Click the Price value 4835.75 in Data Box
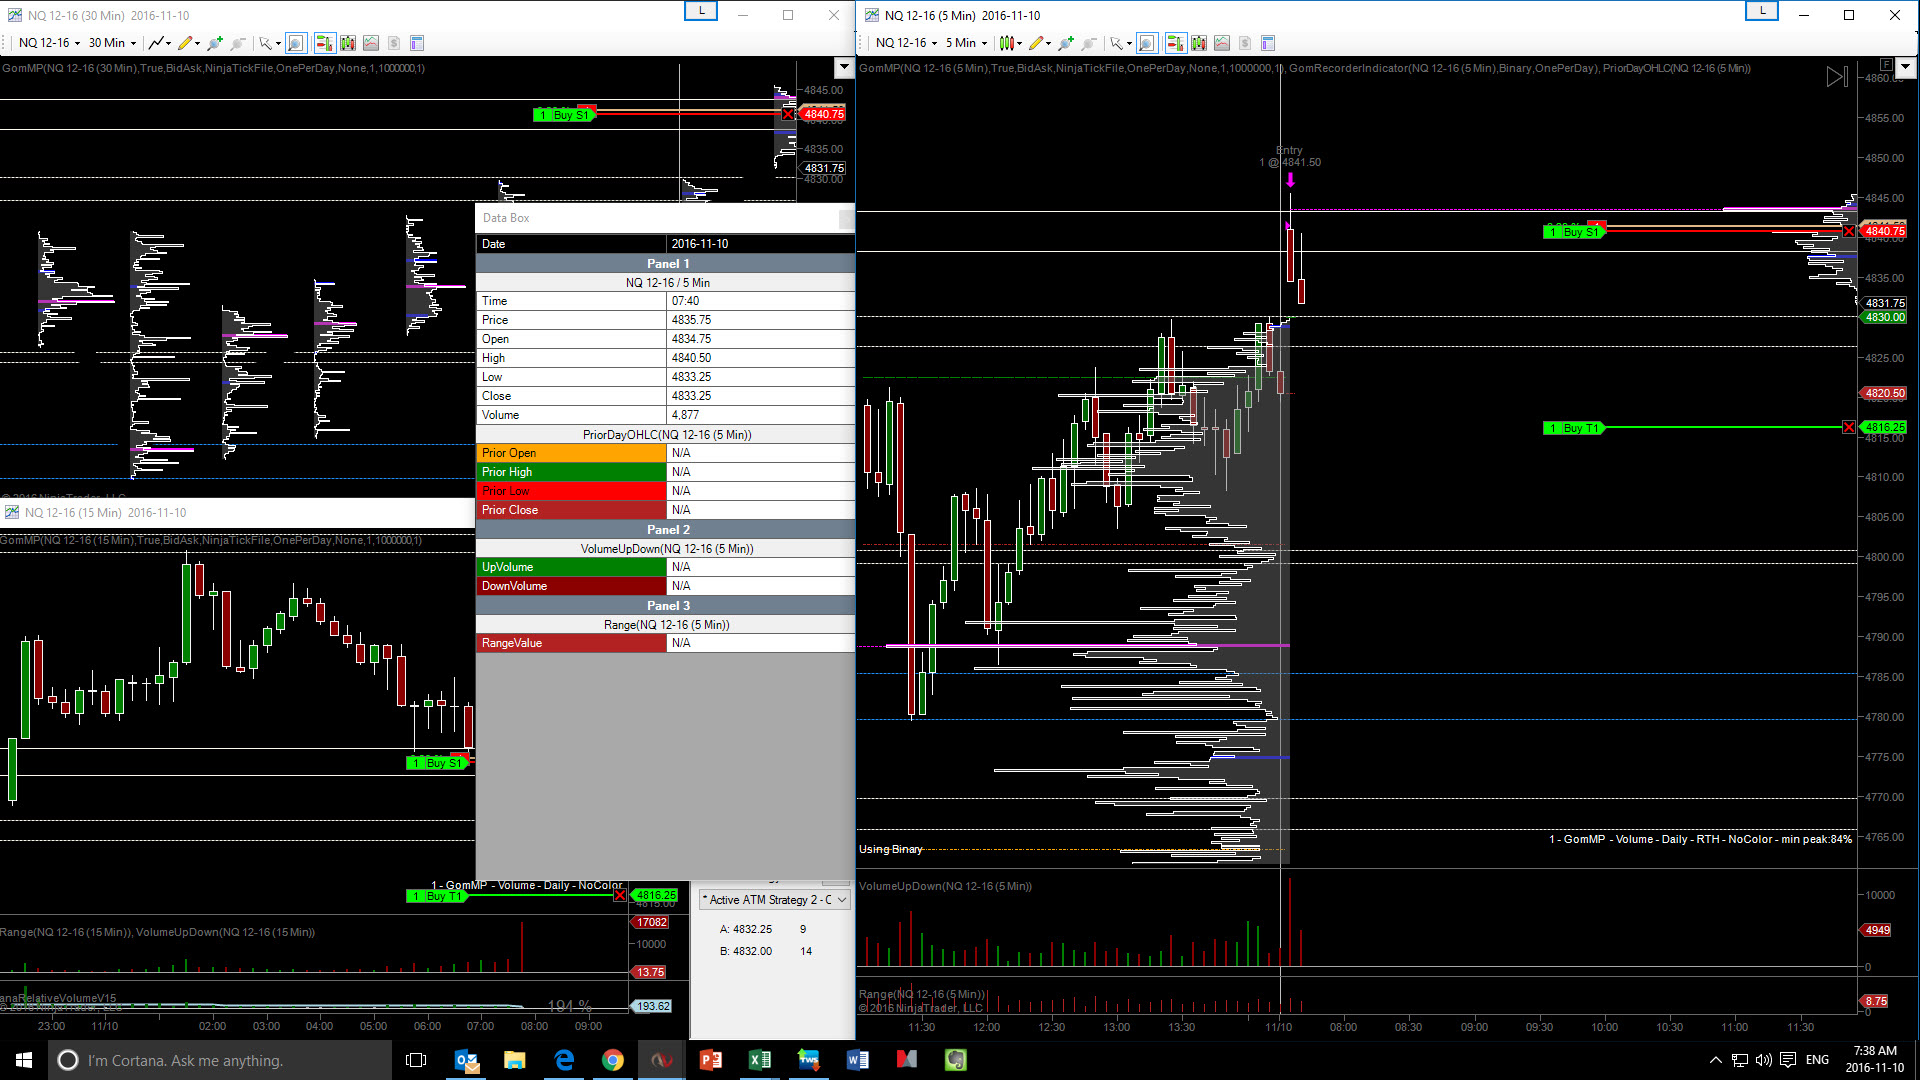Image resolution: width=1920 pixels, height=1080 pixels. (692, 320)
